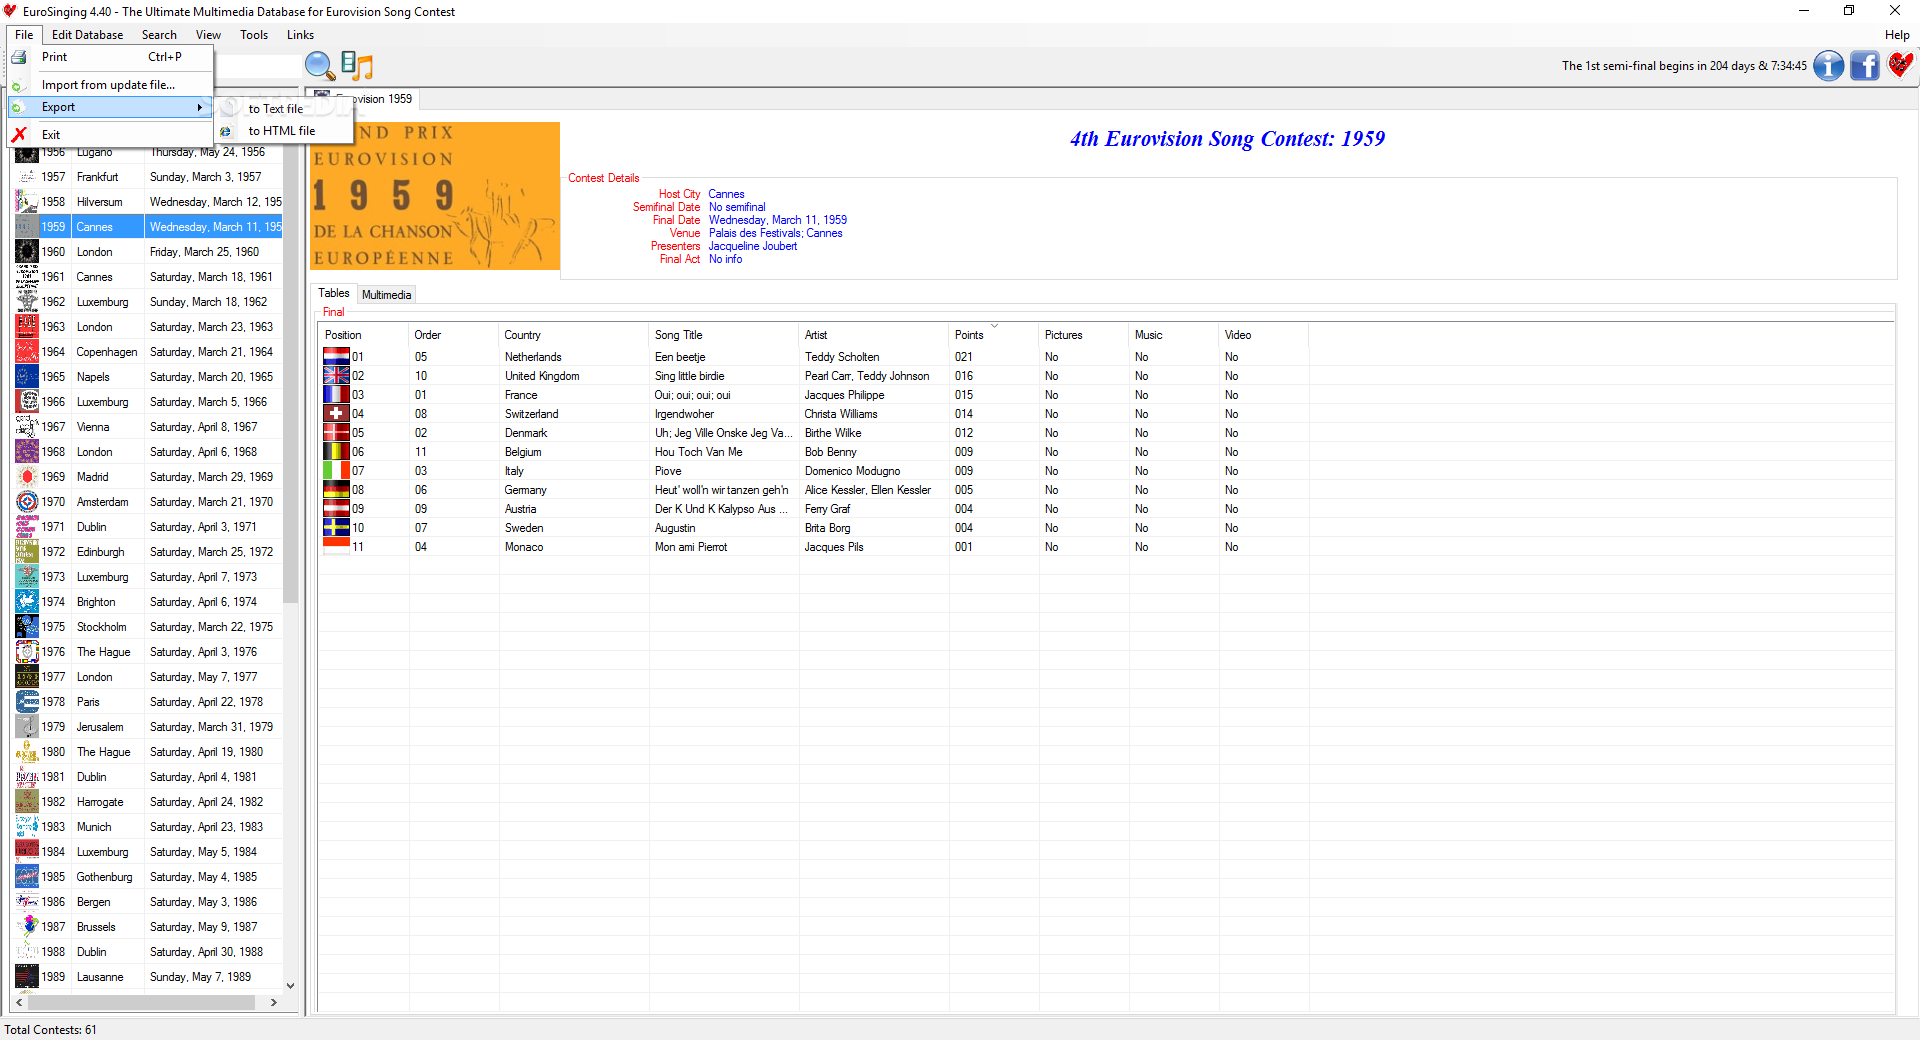Viewport: 1920px width, 1040px height.
Task: Click the Host City value Cannes
Action: click(726, 194)
